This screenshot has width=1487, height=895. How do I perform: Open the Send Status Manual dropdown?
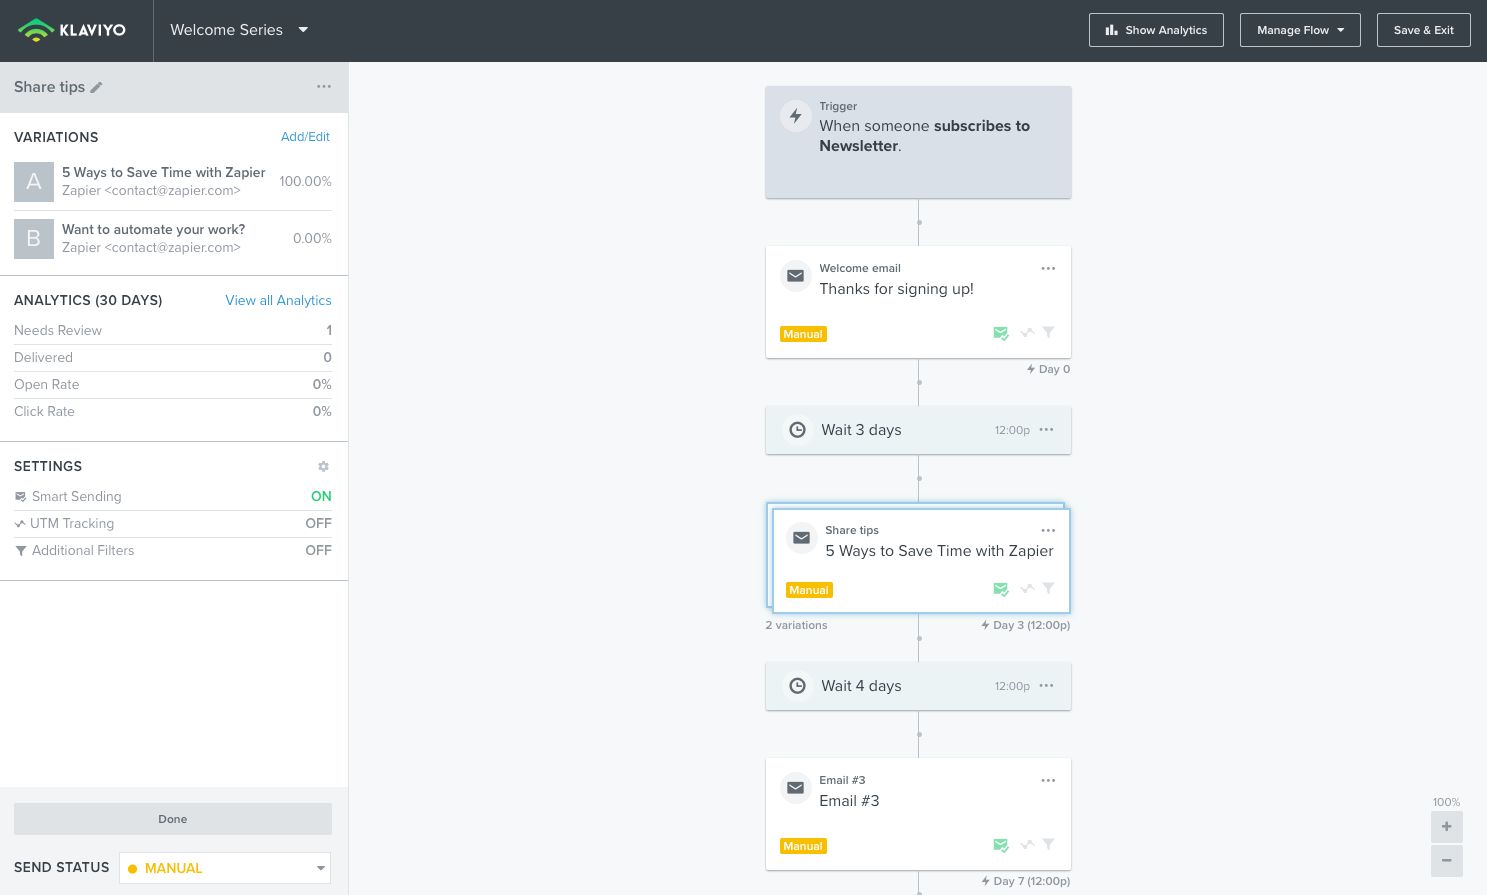[x=225, y=868]
